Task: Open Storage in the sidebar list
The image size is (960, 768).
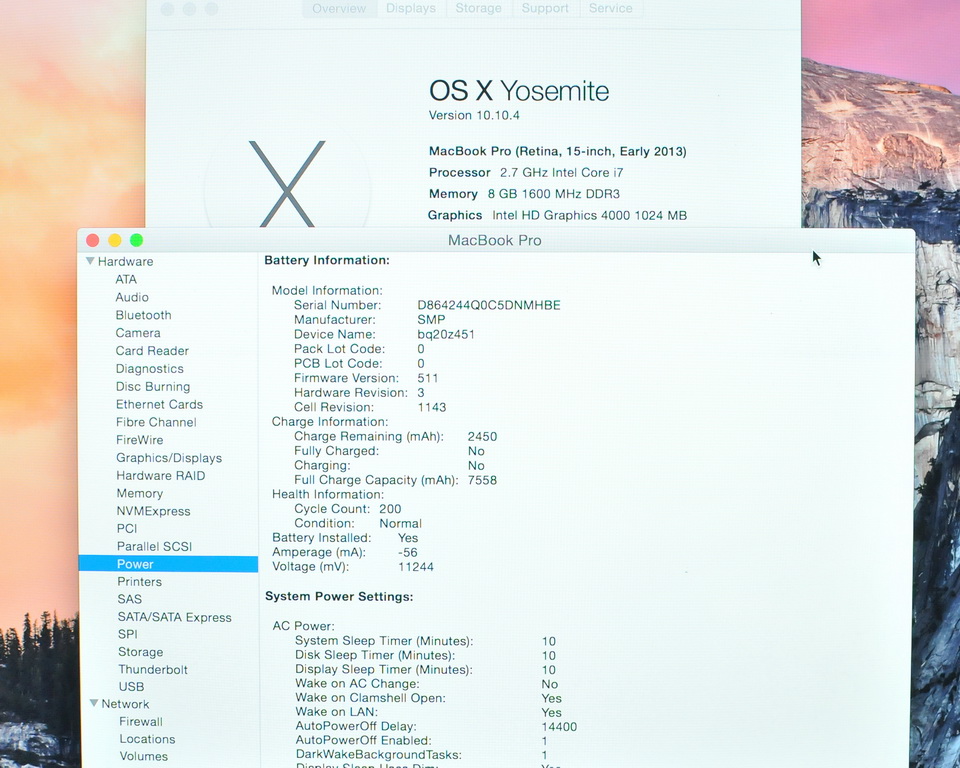Action: (x=140, y=652)
